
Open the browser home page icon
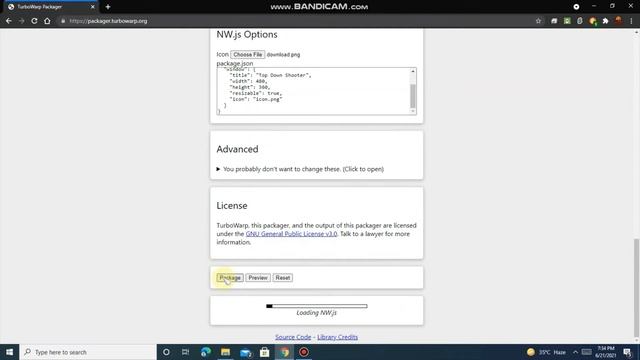click(x=47, y=21)
